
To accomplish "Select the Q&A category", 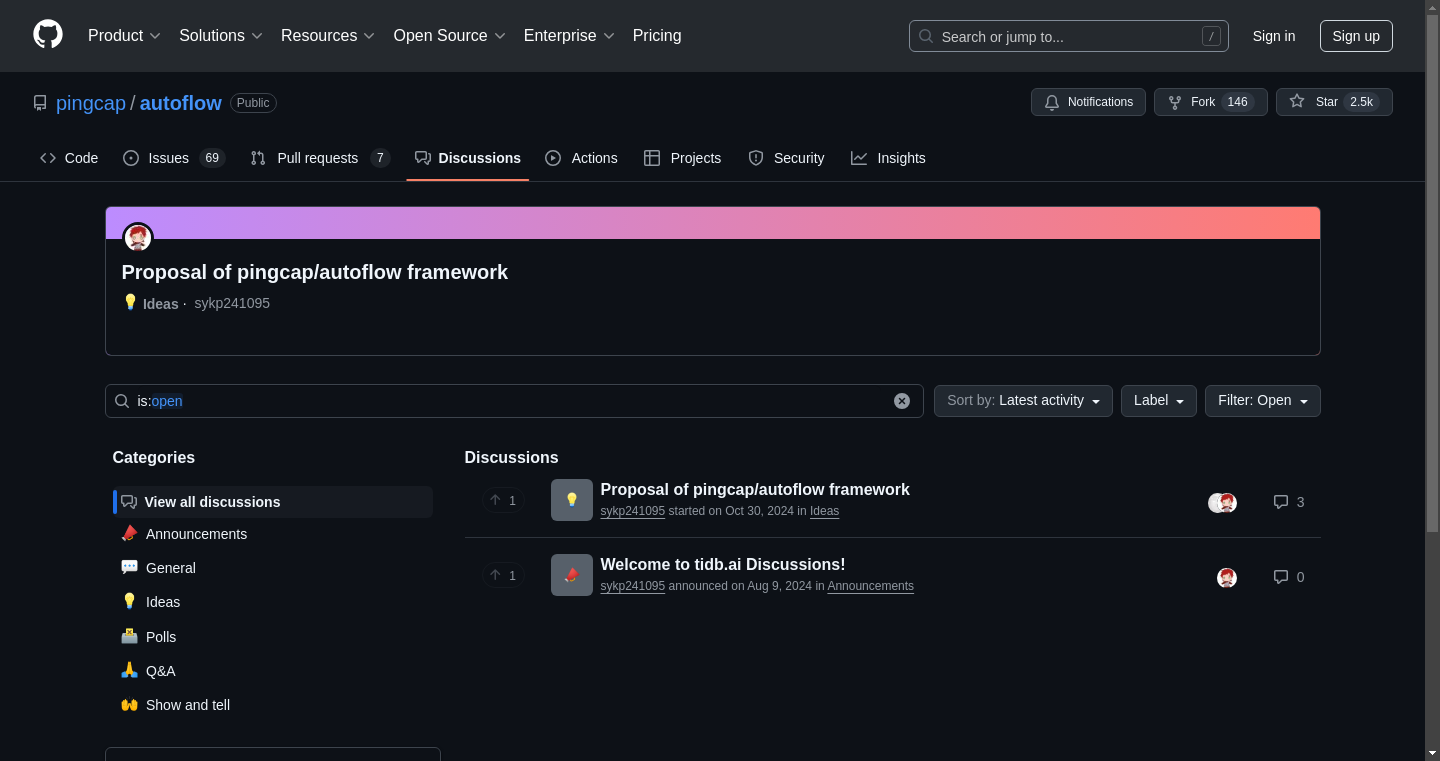I will (x=273, y=671).
